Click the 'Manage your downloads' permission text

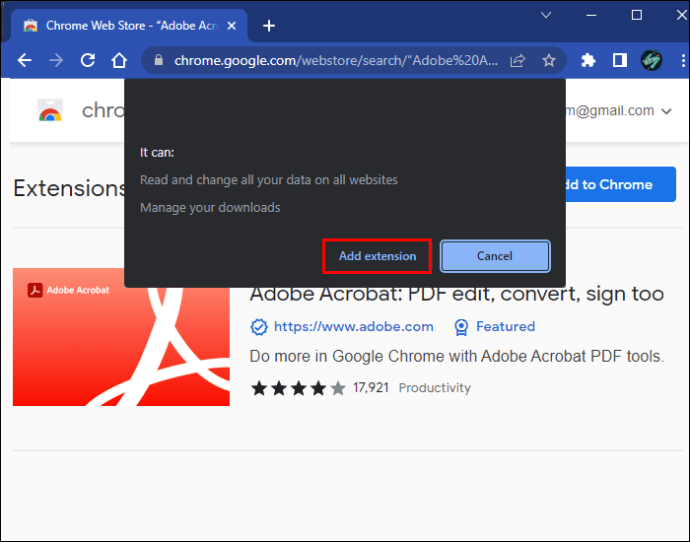pyautogui.click(x=210, y=207)
